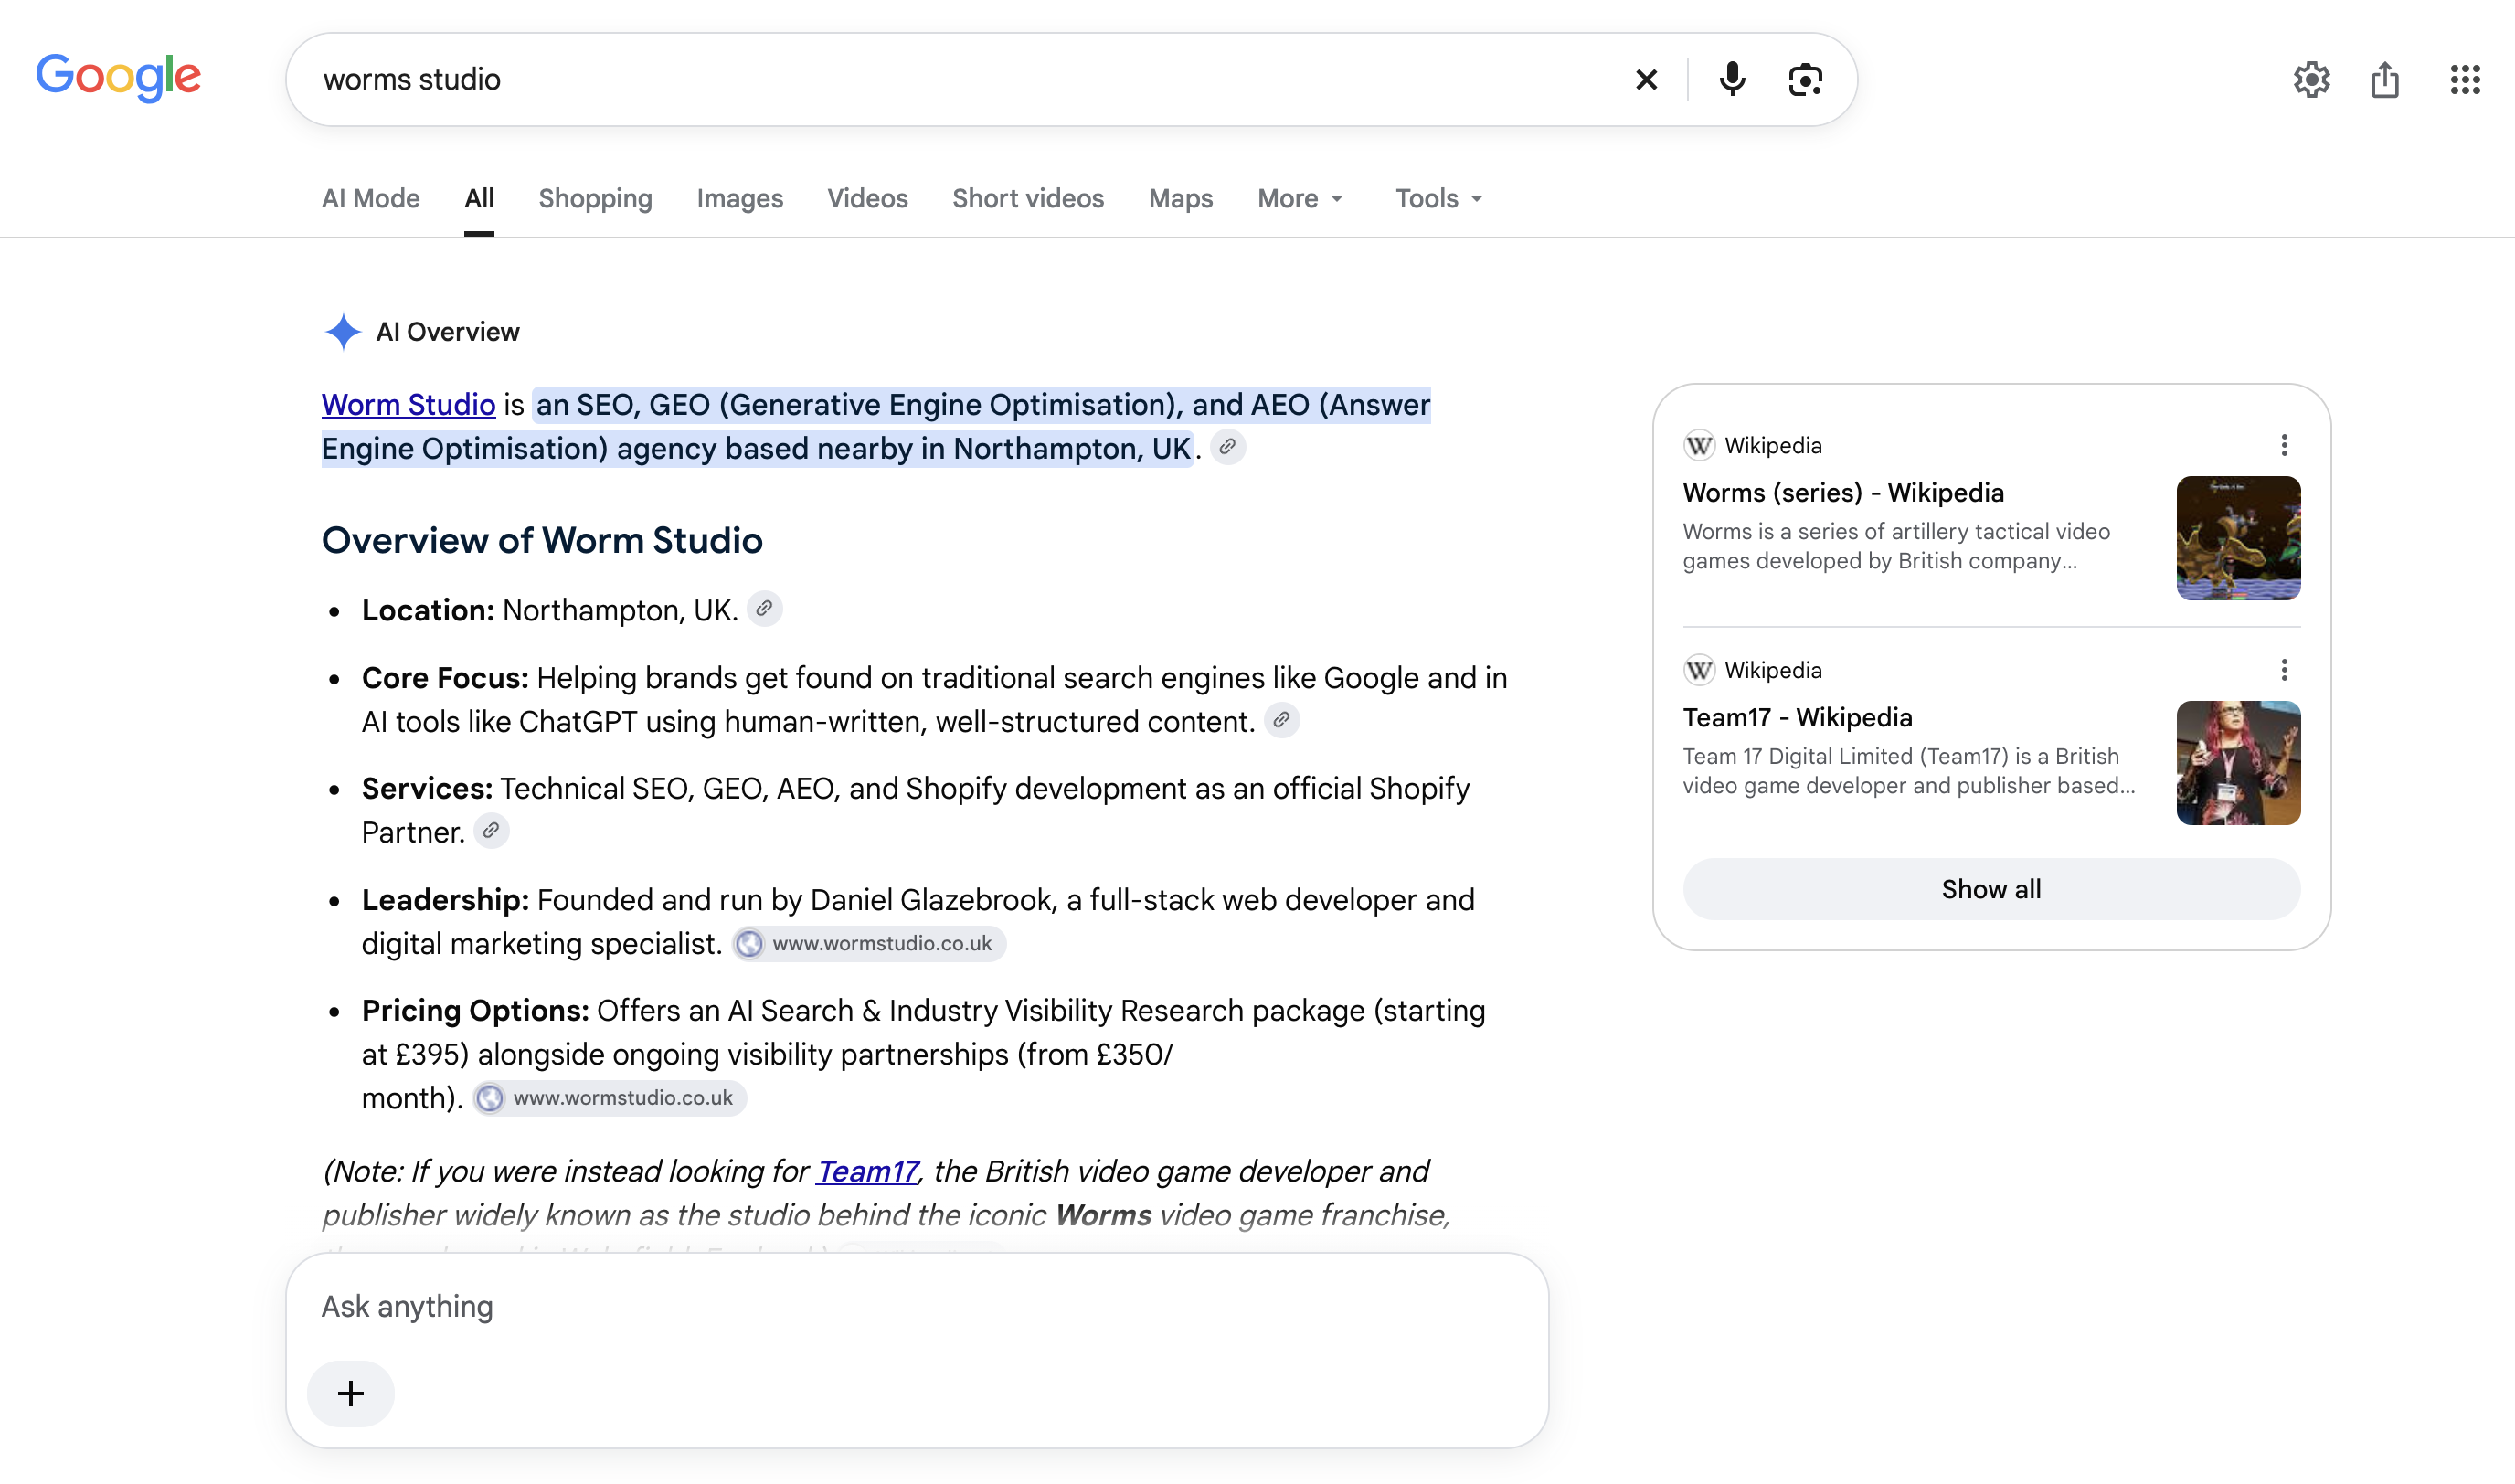
Task: Click the plus button in Ask anything box
Action: [x=351, y=1393]
